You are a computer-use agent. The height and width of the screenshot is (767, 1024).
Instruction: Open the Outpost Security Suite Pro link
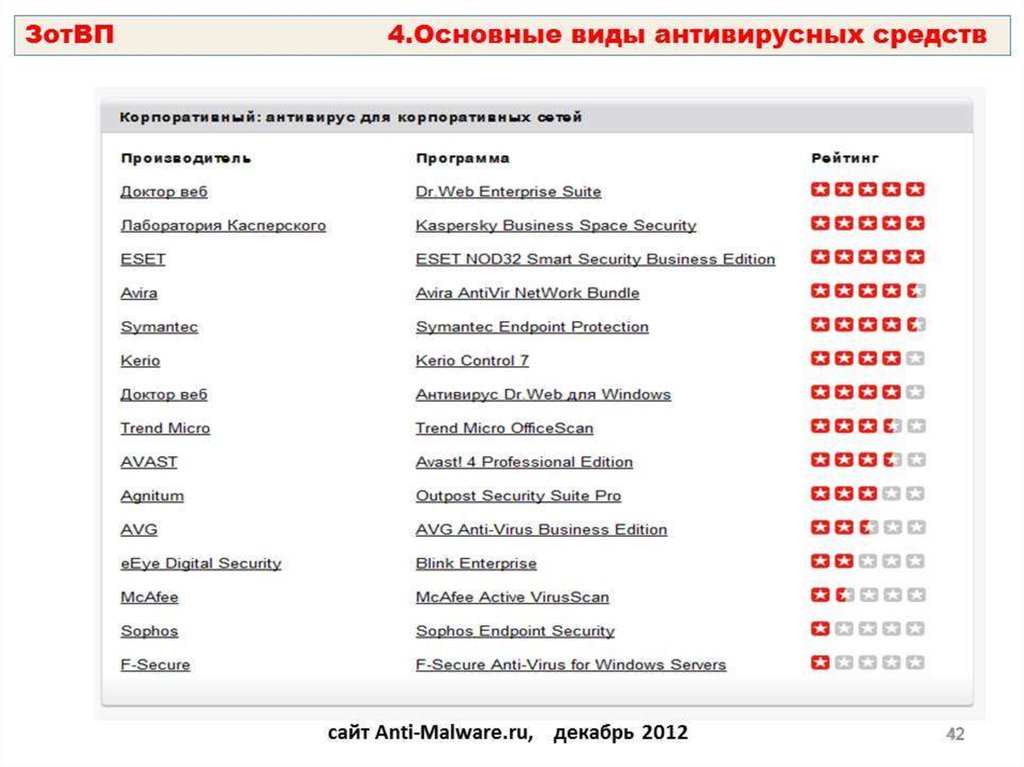coord(519,496)
